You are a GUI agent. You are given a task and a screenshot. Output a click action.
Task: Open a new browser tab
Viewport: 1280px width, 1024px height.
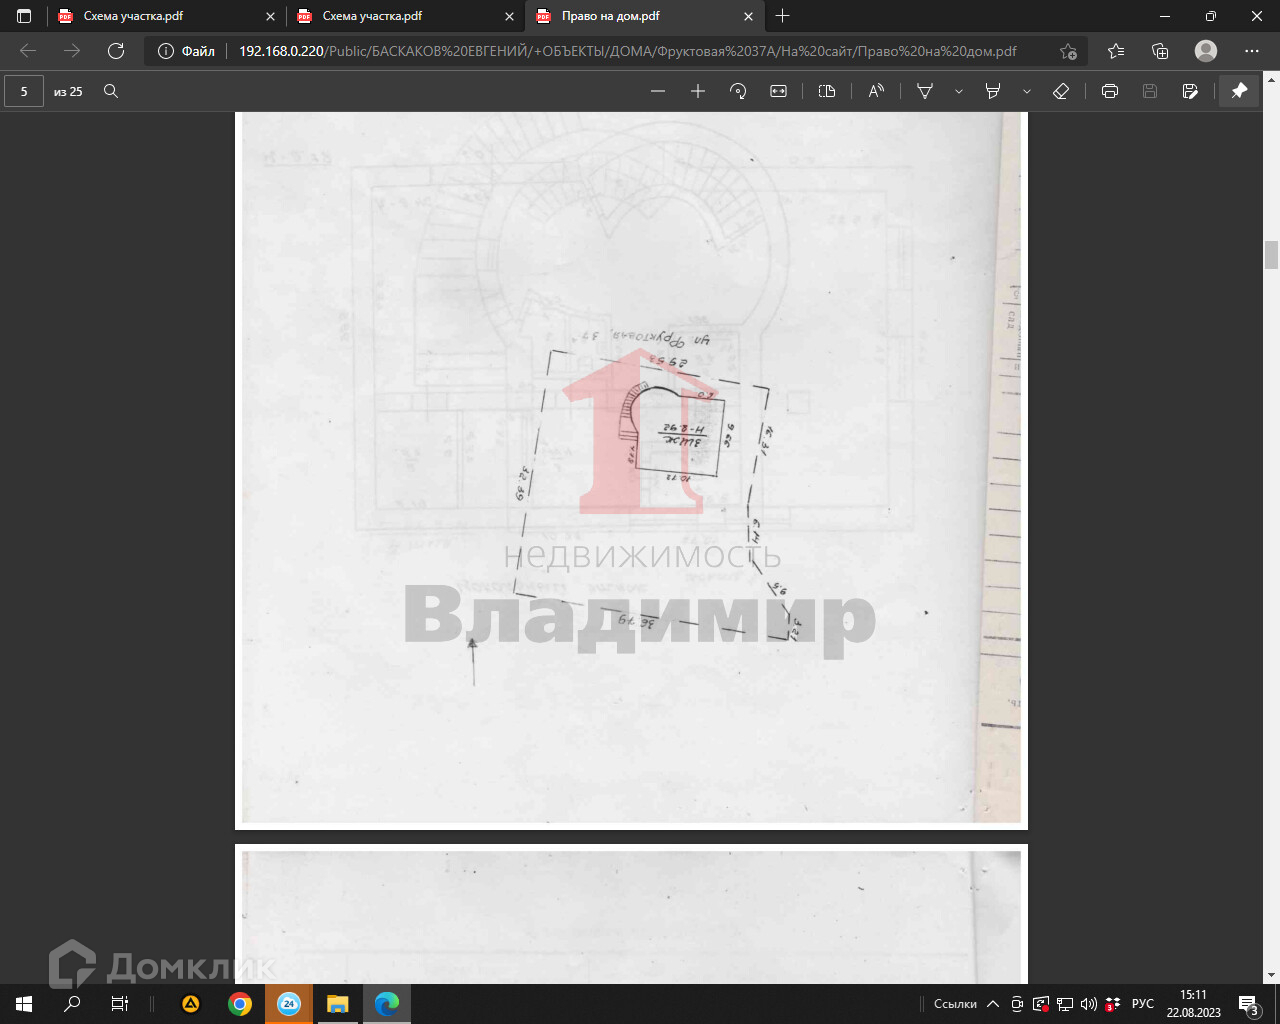[783, 16]
